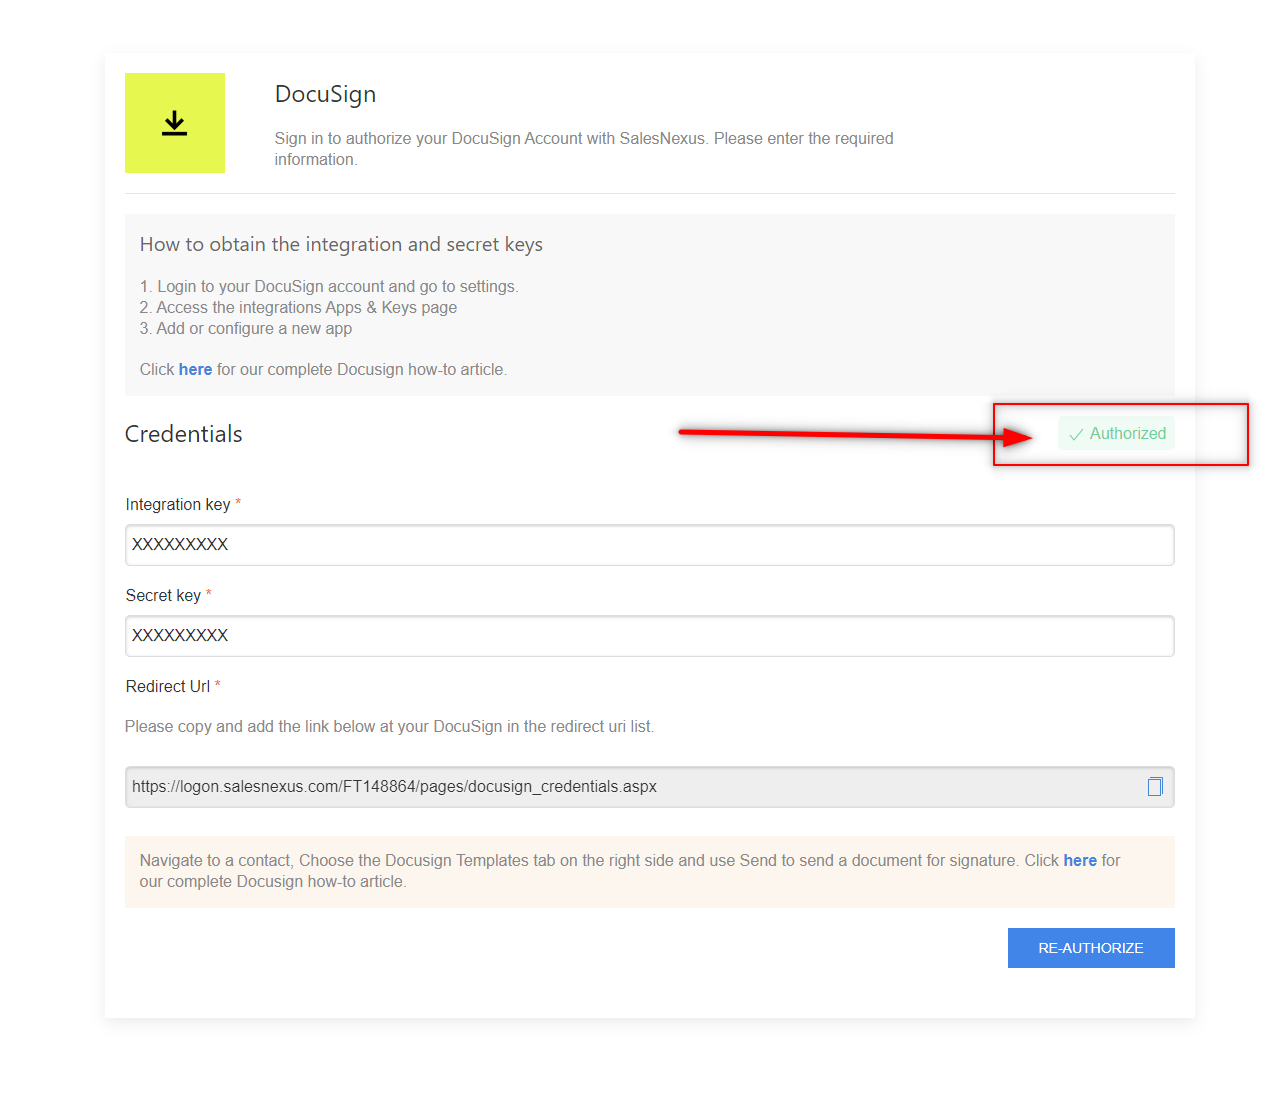Click the Authorized status badge
Viewport: 1285px width, 1099px height.
pos(1117,434)
